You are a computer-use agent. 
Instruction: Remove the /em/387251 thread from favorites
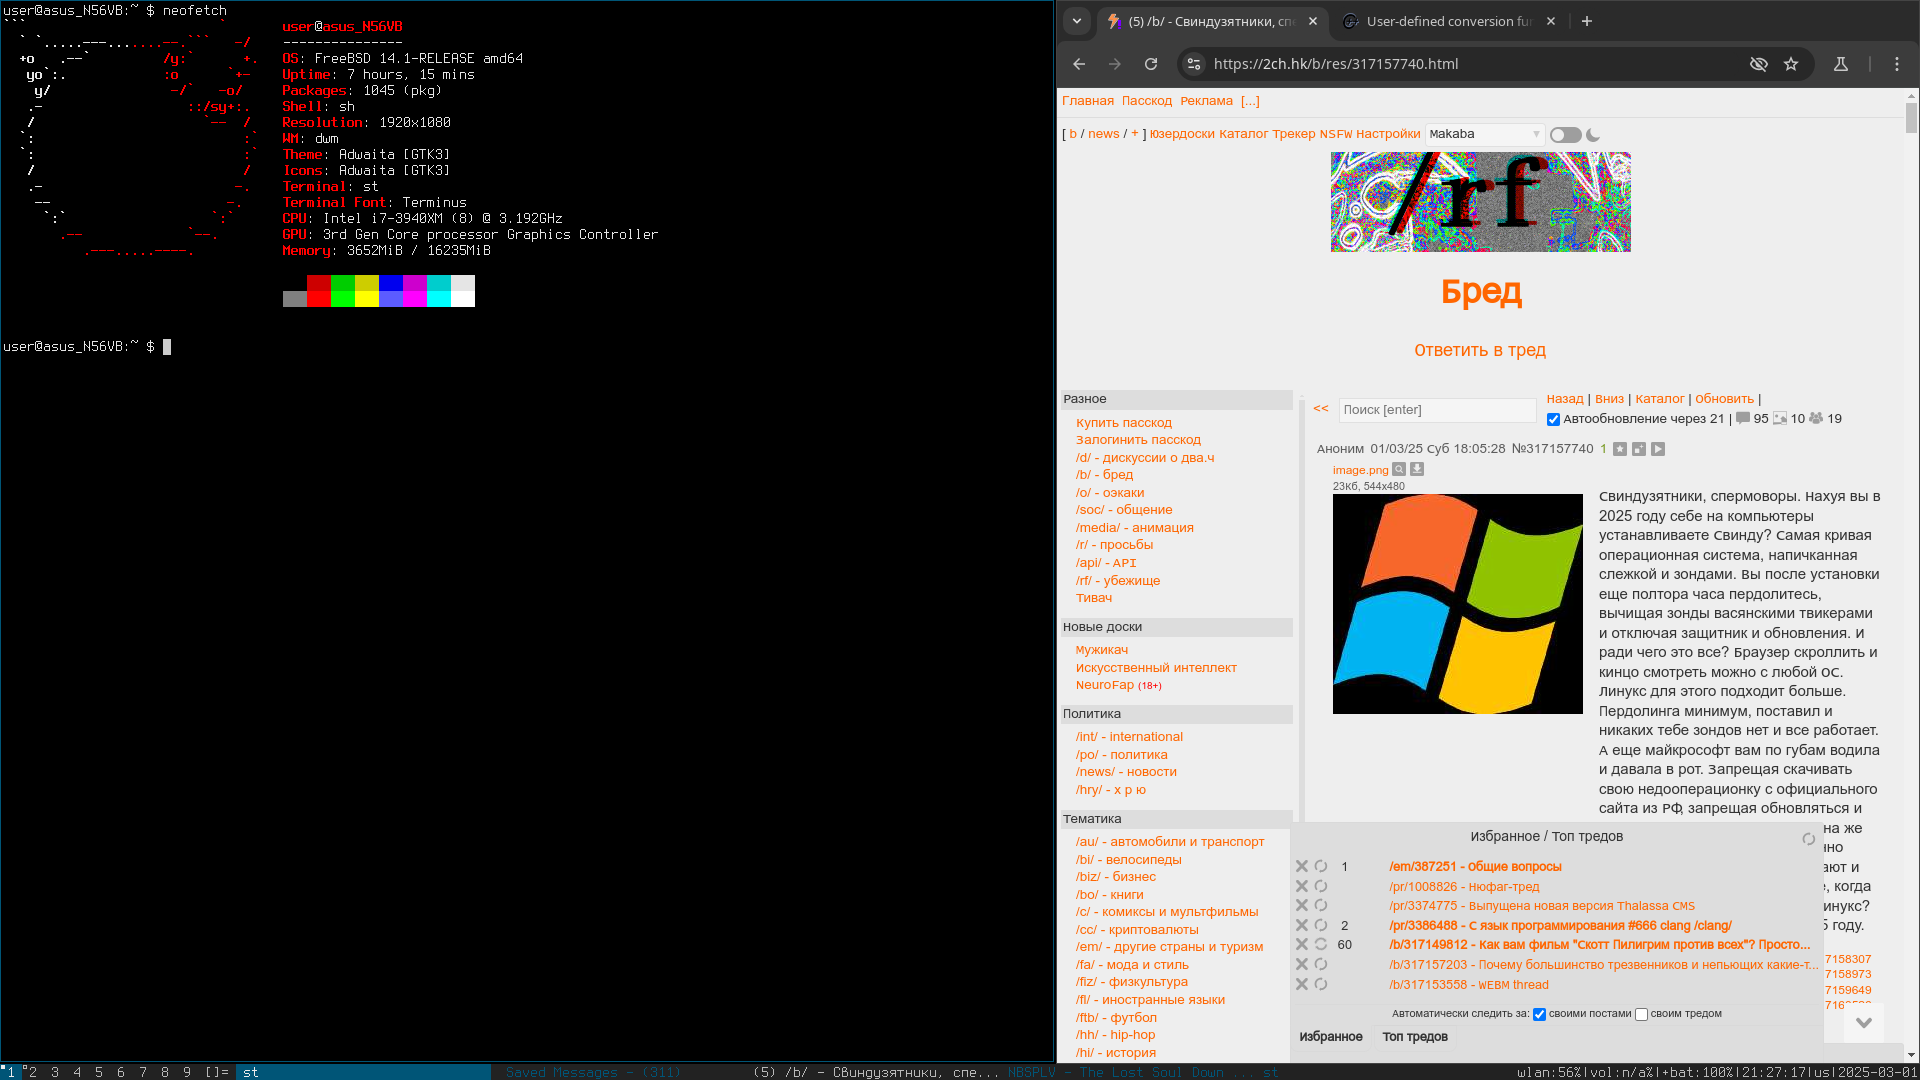click(1302, 866)
